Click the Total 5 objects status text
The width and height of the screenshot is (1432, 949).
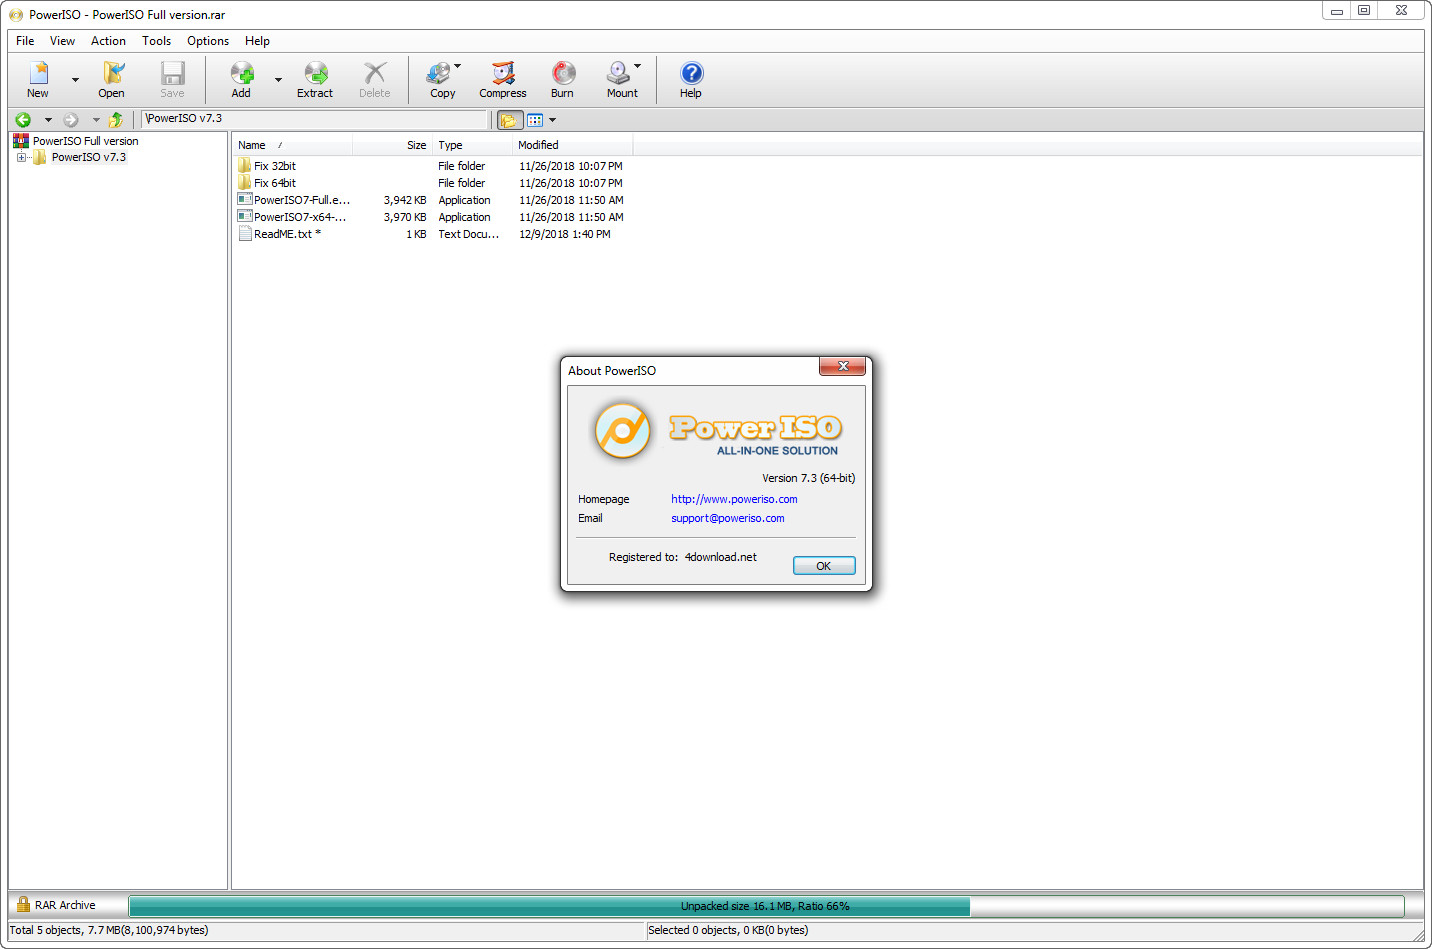109,930
